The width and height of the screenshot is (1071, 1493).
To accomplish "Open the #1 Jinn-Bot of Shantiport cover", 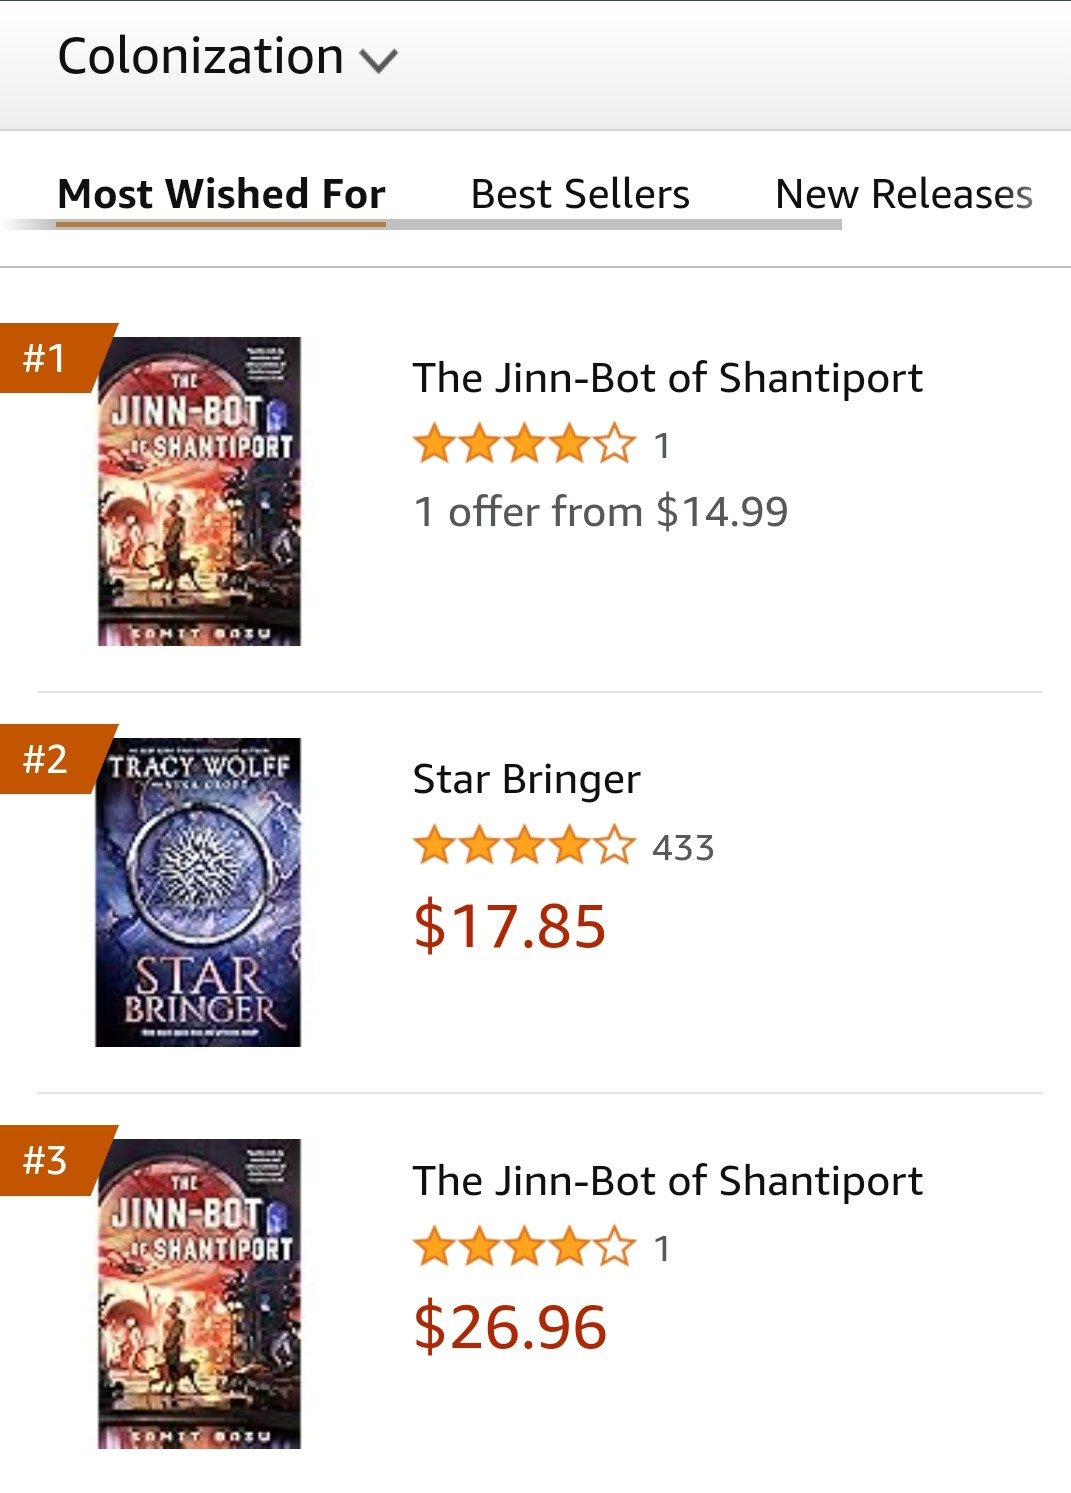I will click(x=199, y=491).
